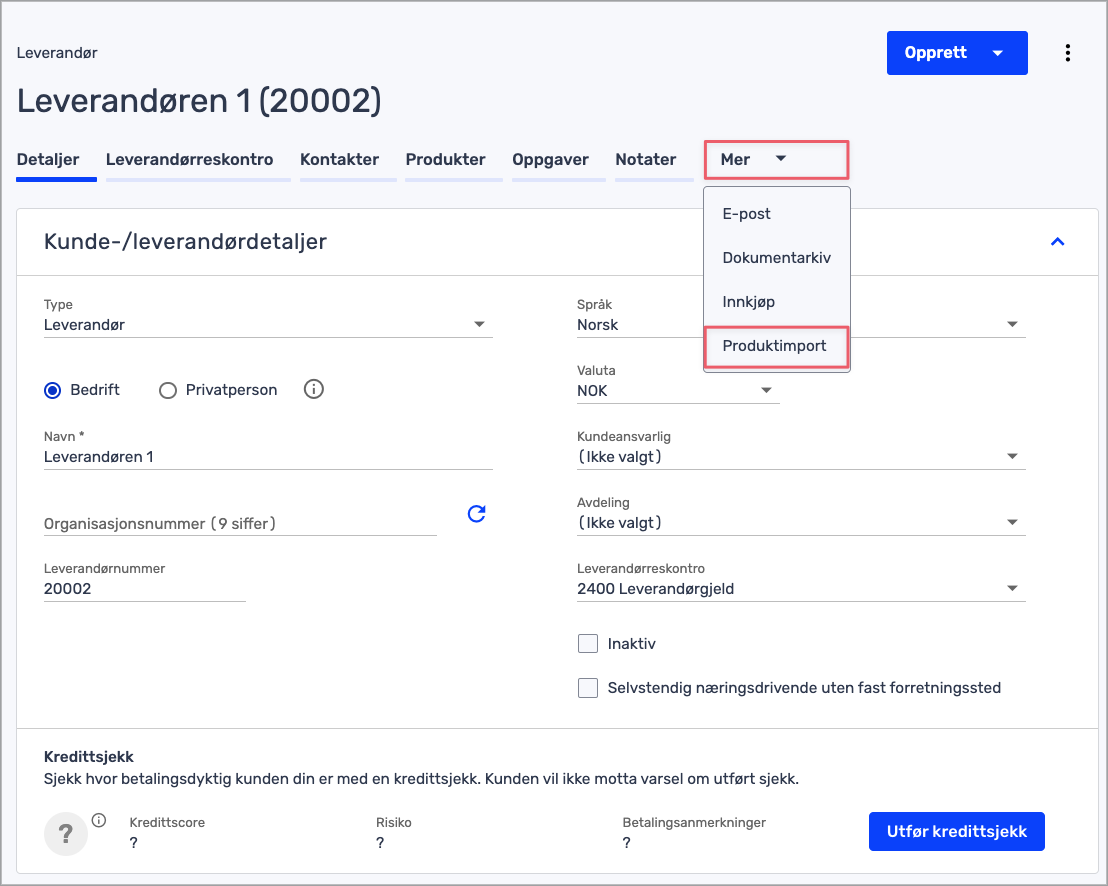Open the Valuta dropdown showing NOK

(x=677, y=391)
